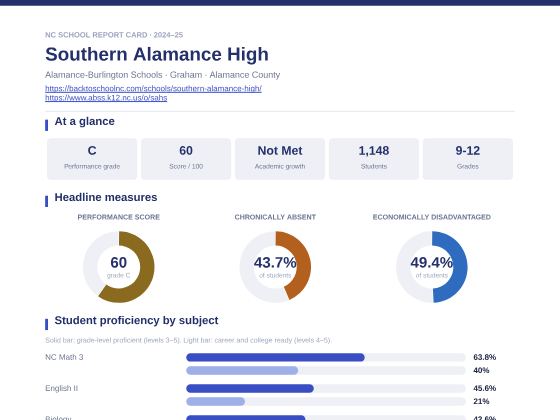The image size is (560, 420).
Task: Click the NC Math 3 subject label
Action: (x=64, y=357)
